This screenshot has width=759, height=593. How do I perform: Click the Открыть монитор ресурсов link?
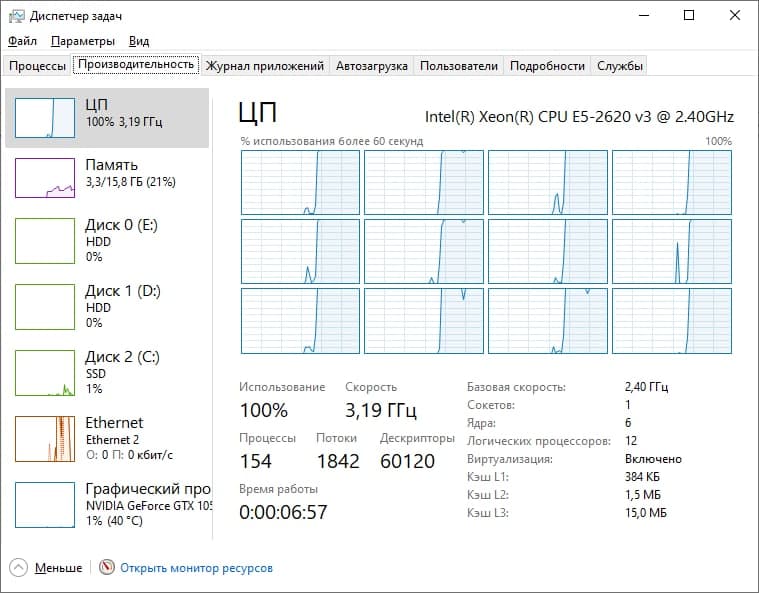pyautogui.click(x=196, y=568)
